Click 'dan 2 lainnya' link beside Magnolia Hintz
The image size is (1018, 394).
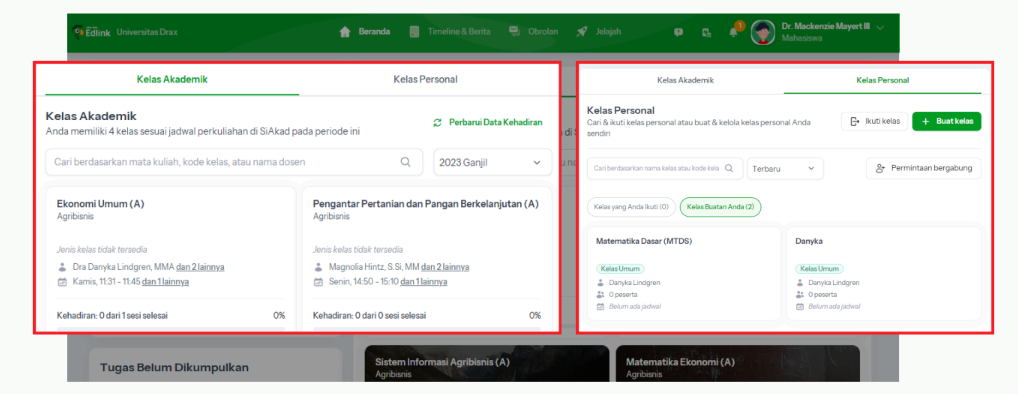click(x=445, y=267)
